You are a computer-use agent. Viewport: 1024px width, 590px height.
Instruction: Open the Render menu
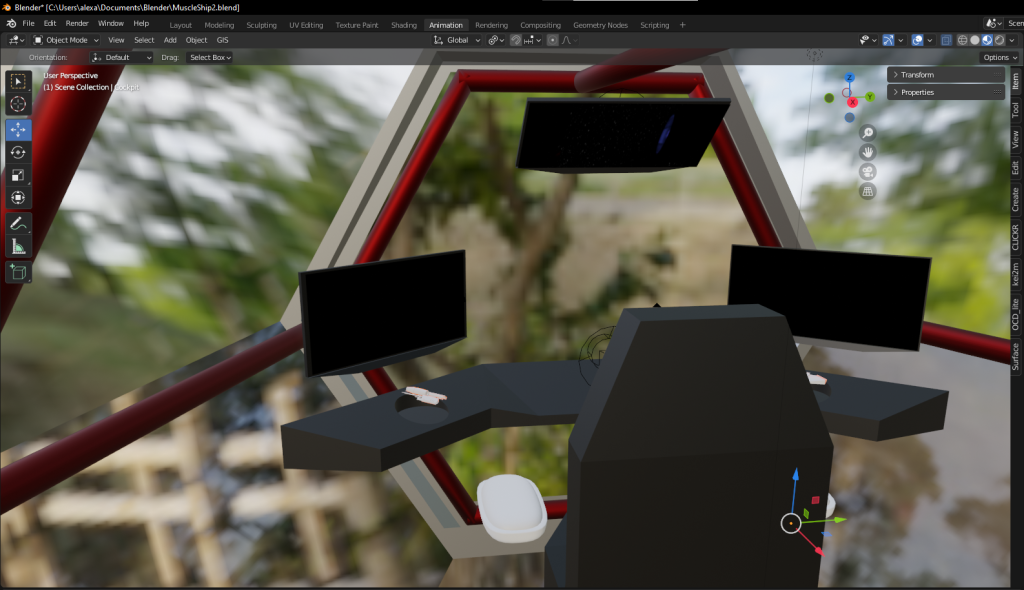coord(77,23)
